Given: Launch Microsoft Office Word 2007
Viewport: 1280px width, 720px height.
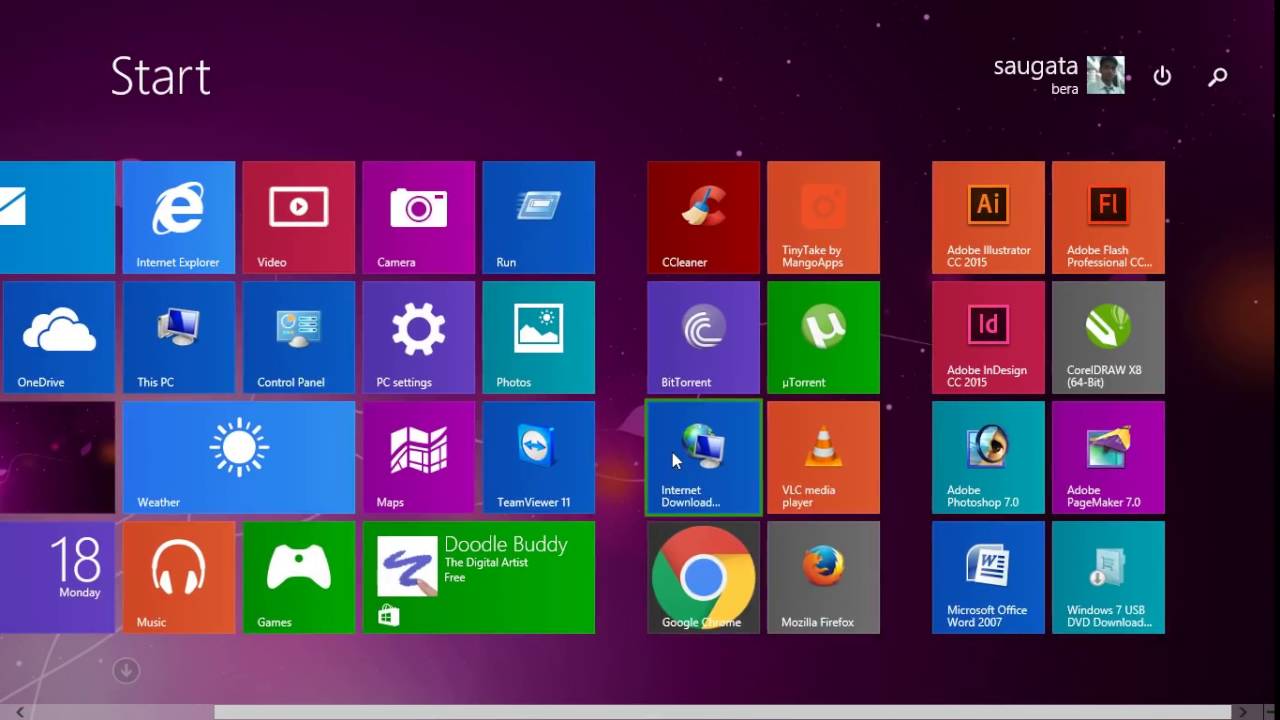Looking at the screenshot, I should coord(989,577).
